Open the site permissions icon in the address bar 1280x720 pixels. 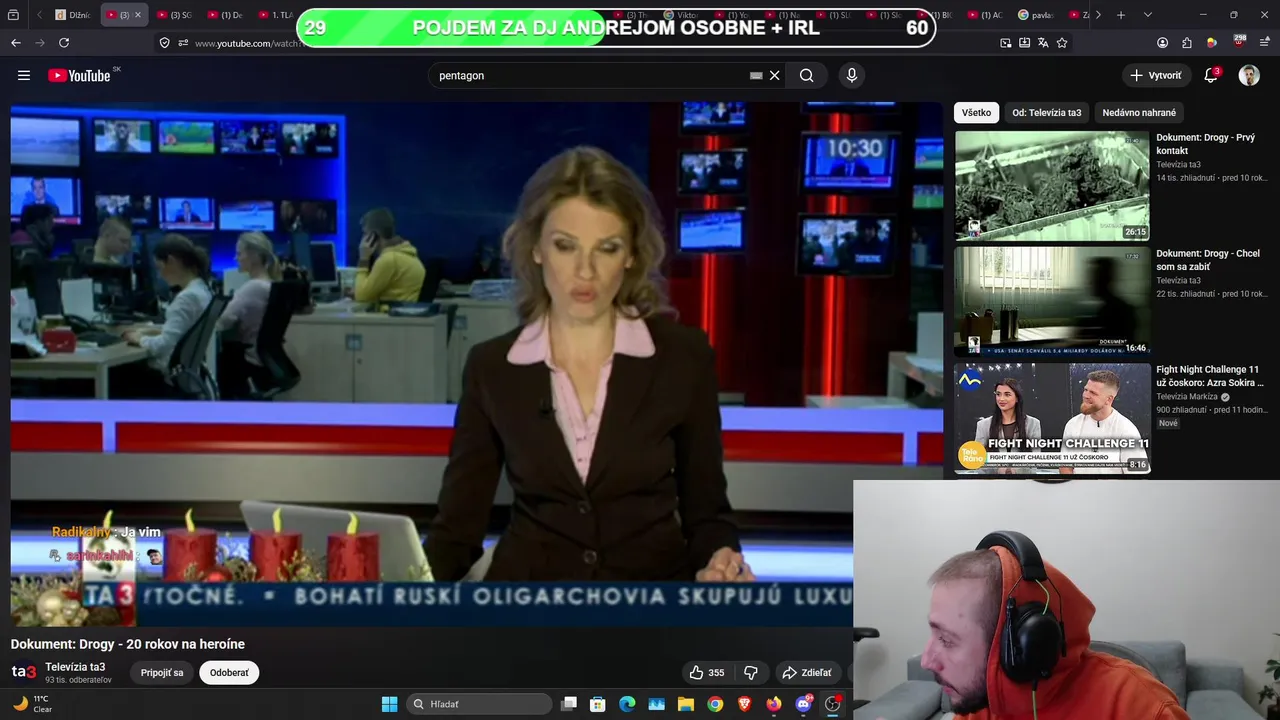[183, 43]
